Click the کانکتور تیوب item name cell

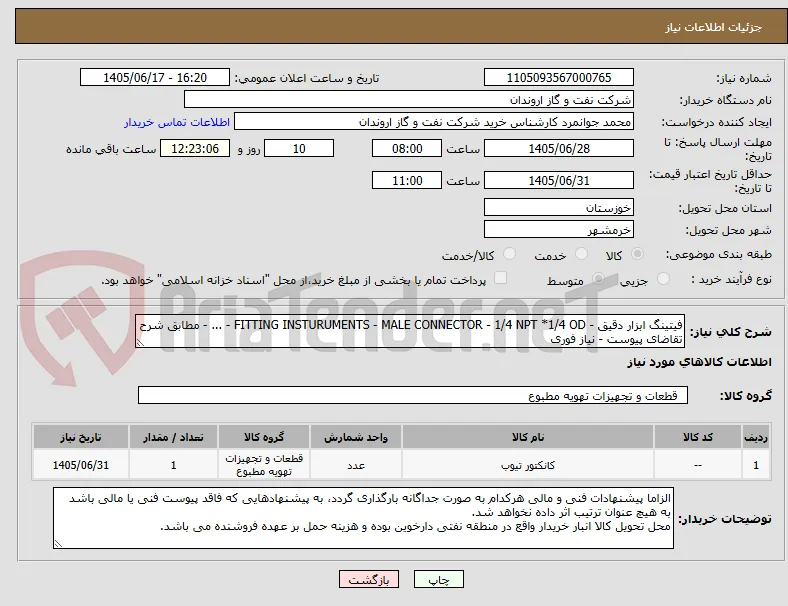click(x=528, y=465)
